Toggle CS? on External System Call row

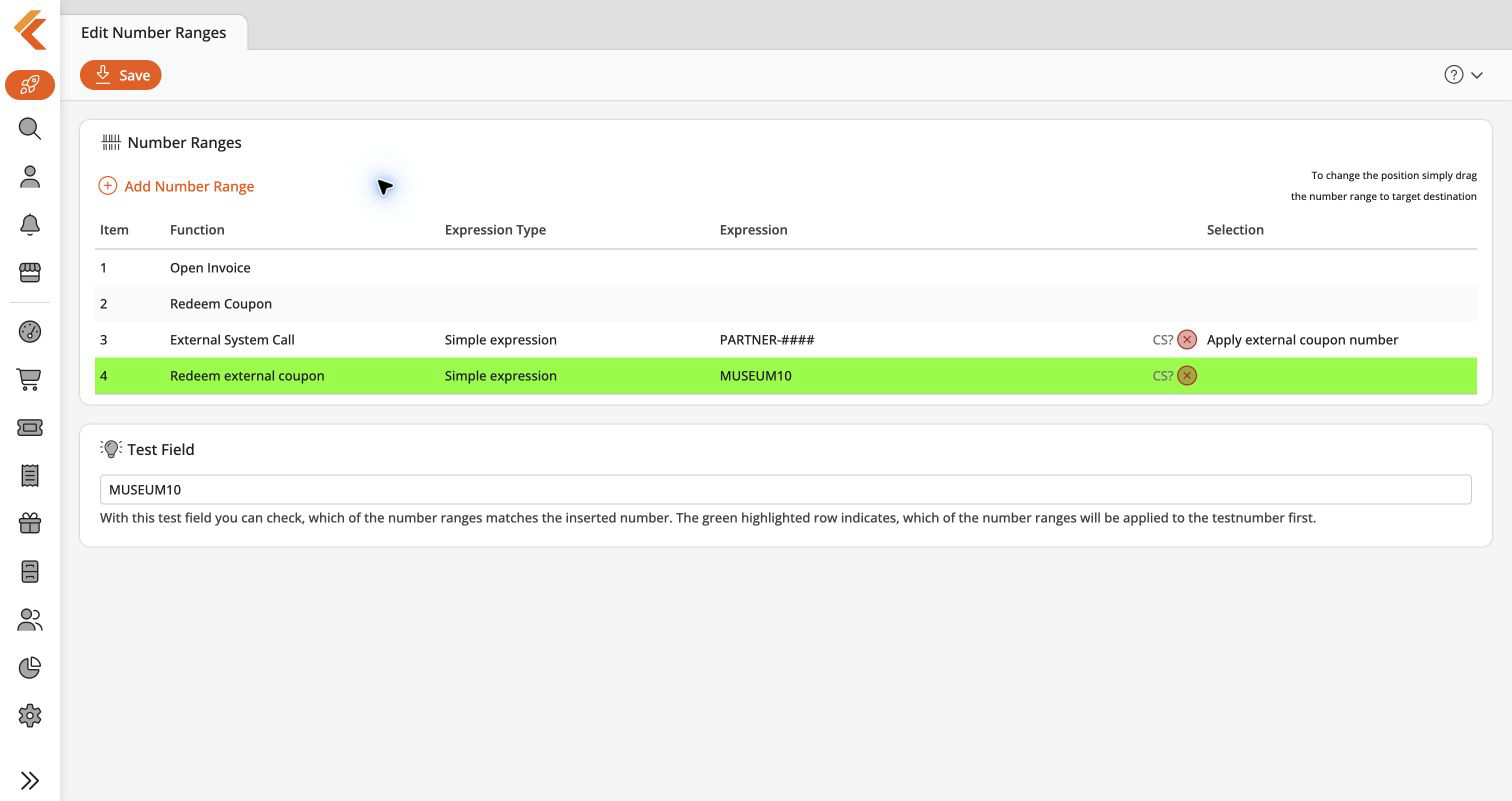pos(1162,340)
